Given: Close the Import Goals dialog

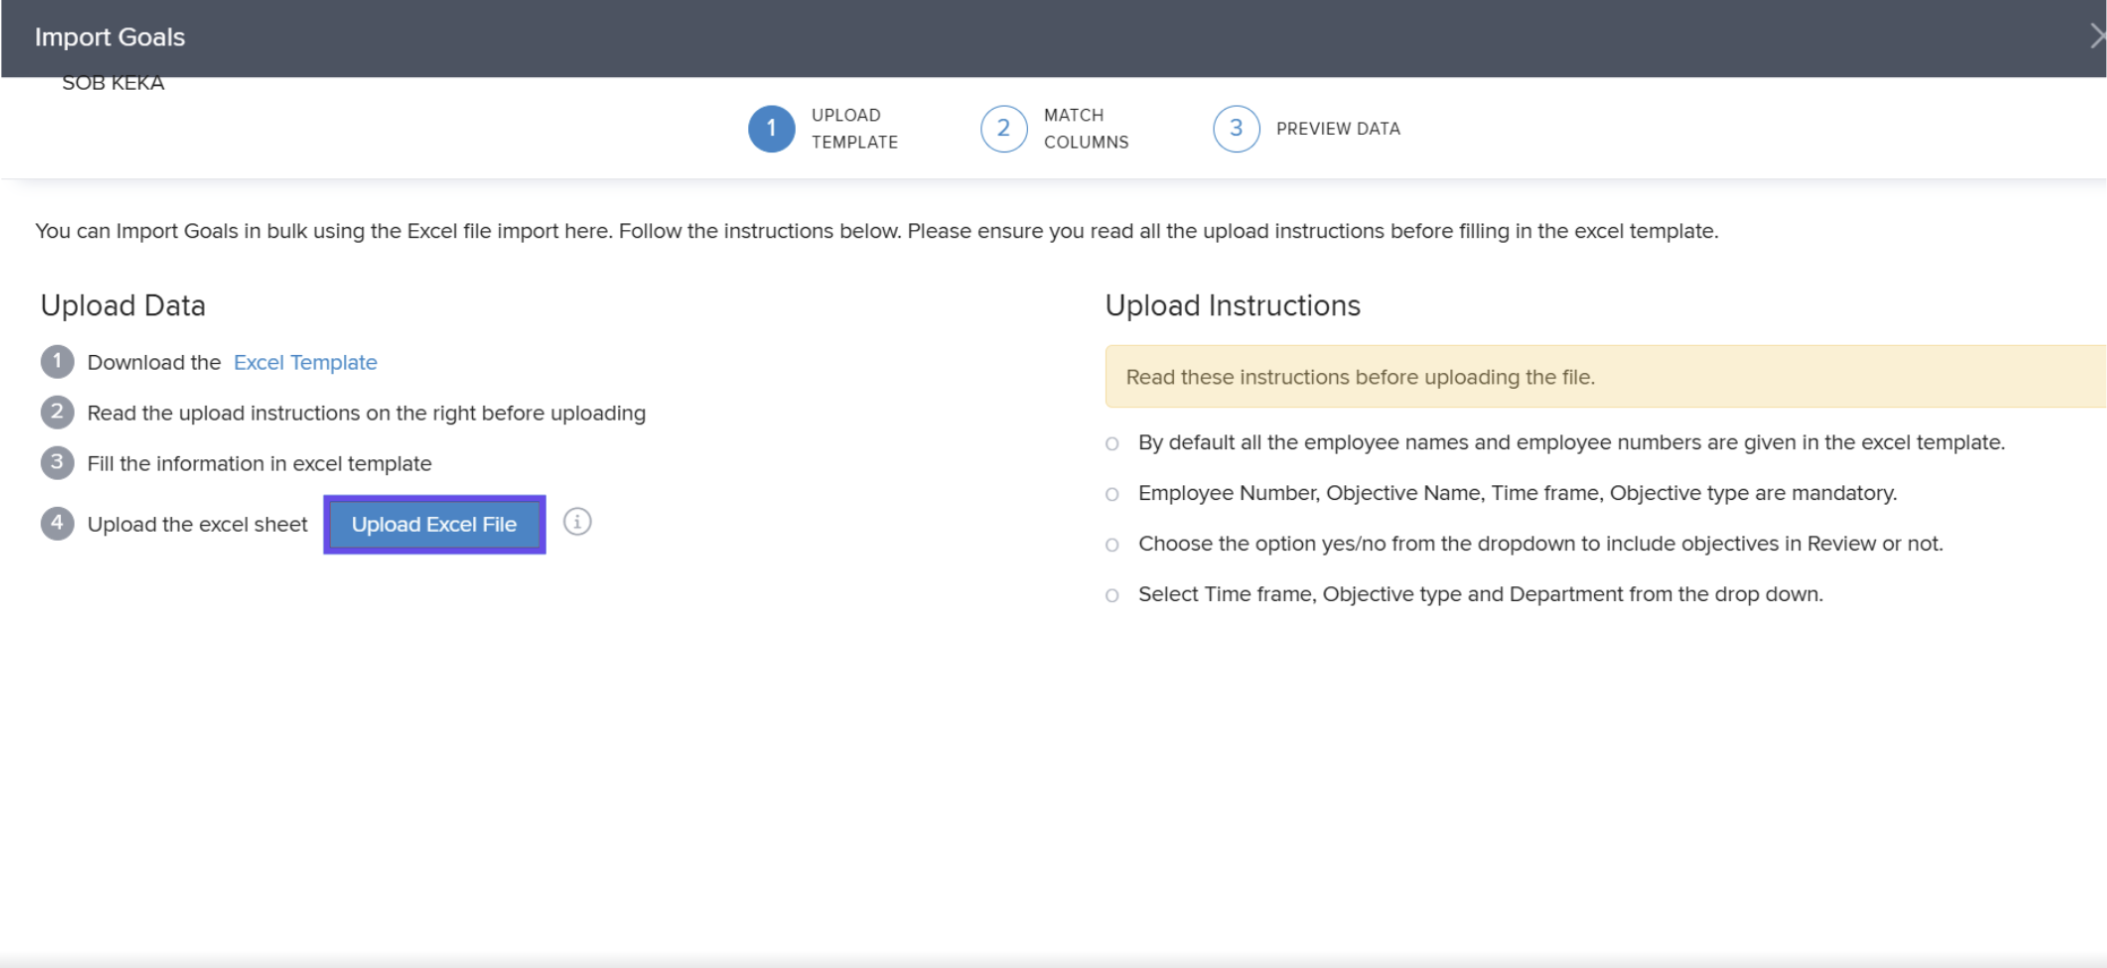Looking at the screenshot, I should click(x=2095, y=37).
